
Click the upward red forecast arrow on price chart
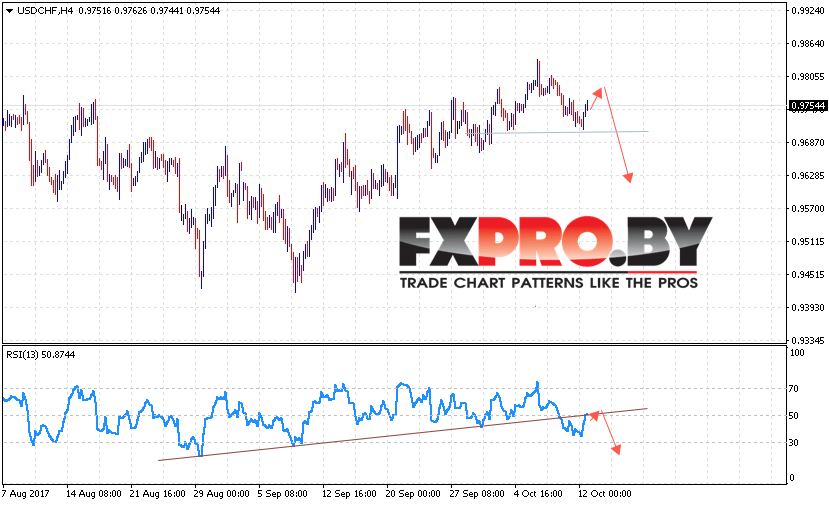point(596,99)
